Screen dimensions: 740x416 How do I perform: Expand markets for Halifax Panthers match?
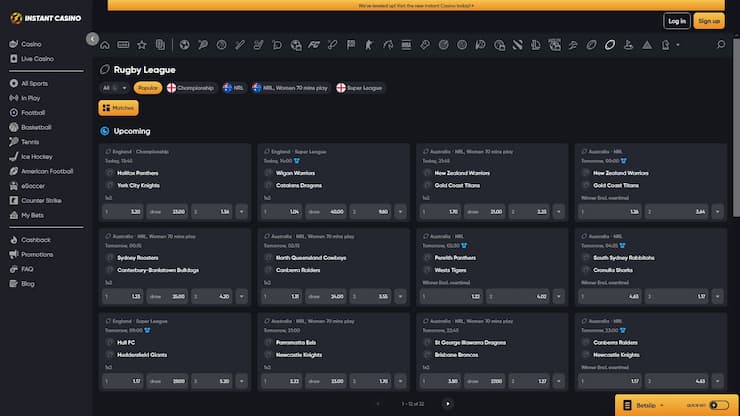[x=242, y=212]
